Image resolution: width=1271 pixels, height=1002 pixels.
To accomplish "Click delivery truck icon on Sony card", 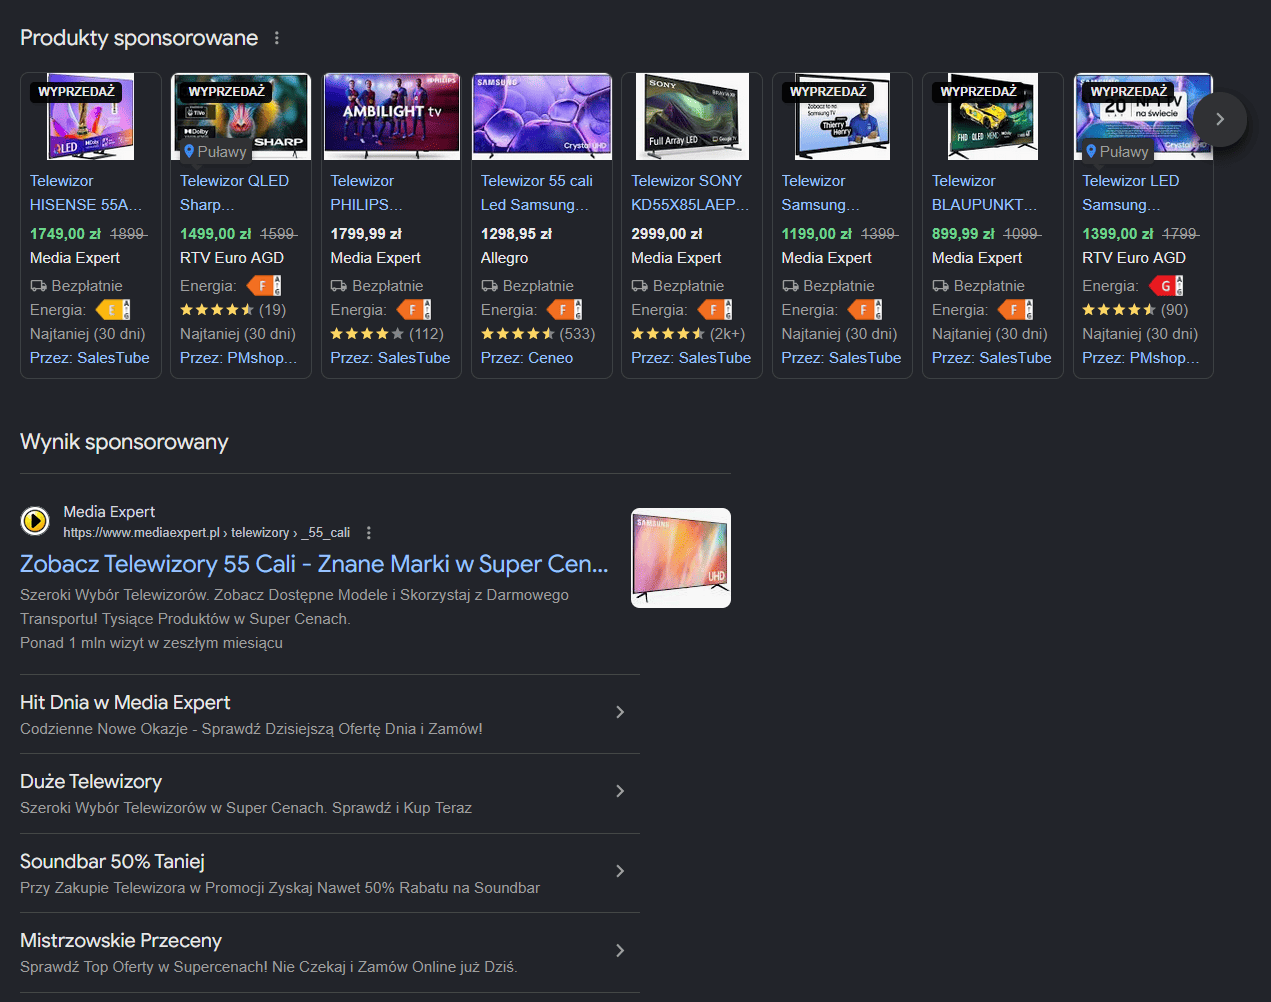I will click(640, 286).
